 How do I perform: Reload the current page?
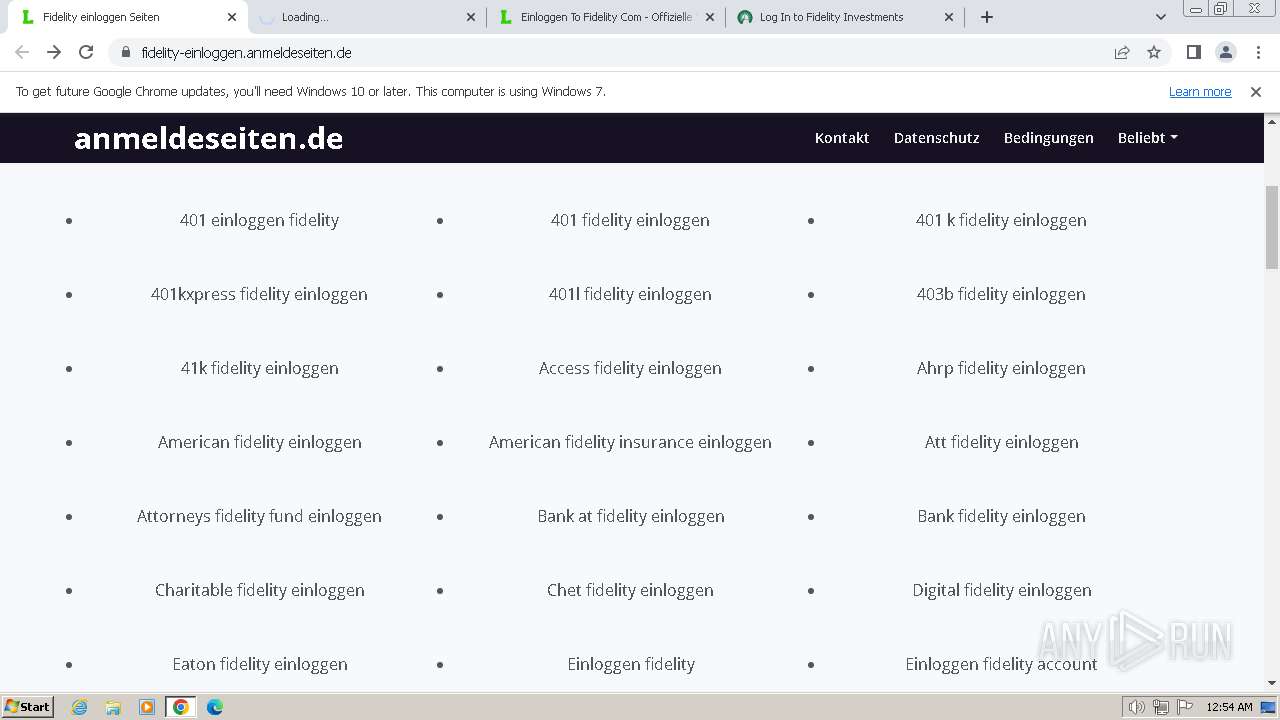[86, 52]
